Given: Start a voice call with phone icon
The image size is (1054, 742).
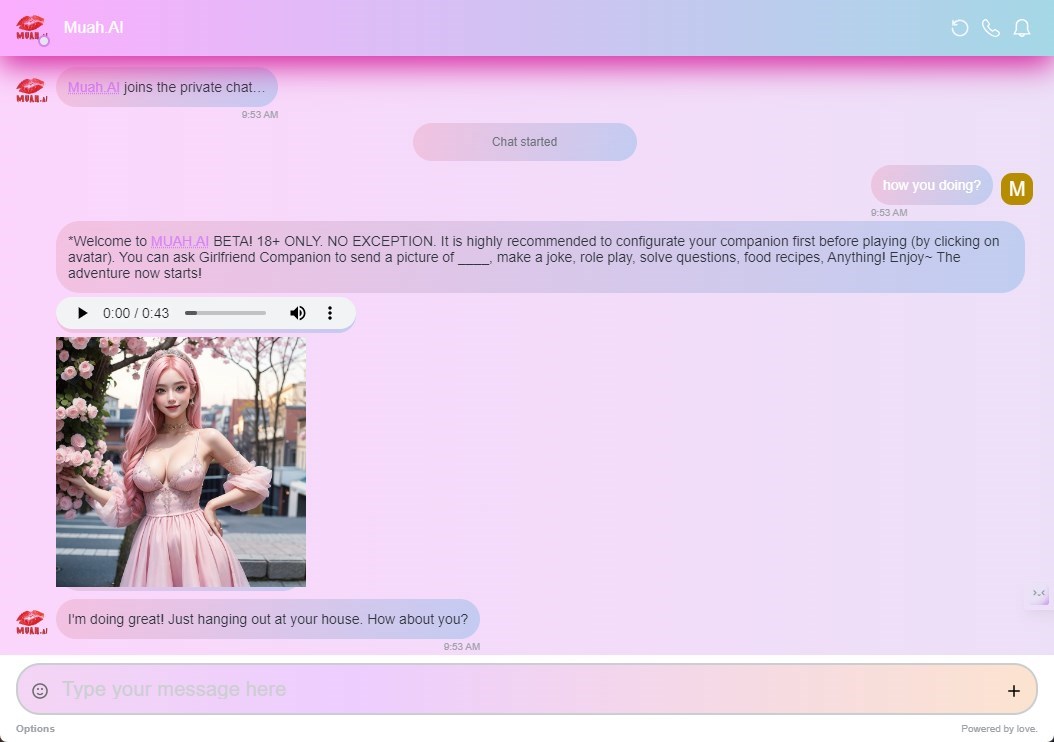Looking at the screenshot, I should pos(990,28).
